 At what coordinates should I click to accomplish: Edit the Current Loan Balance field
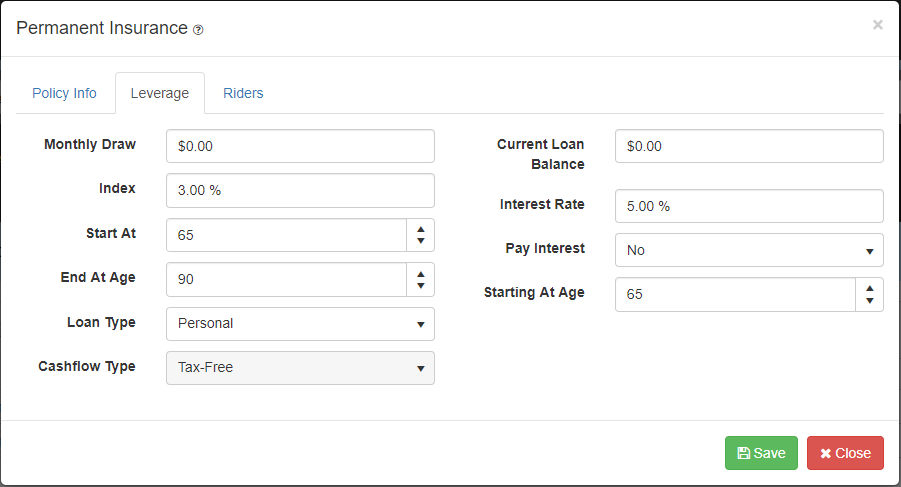pyautogui.click(x=749, y=146)
